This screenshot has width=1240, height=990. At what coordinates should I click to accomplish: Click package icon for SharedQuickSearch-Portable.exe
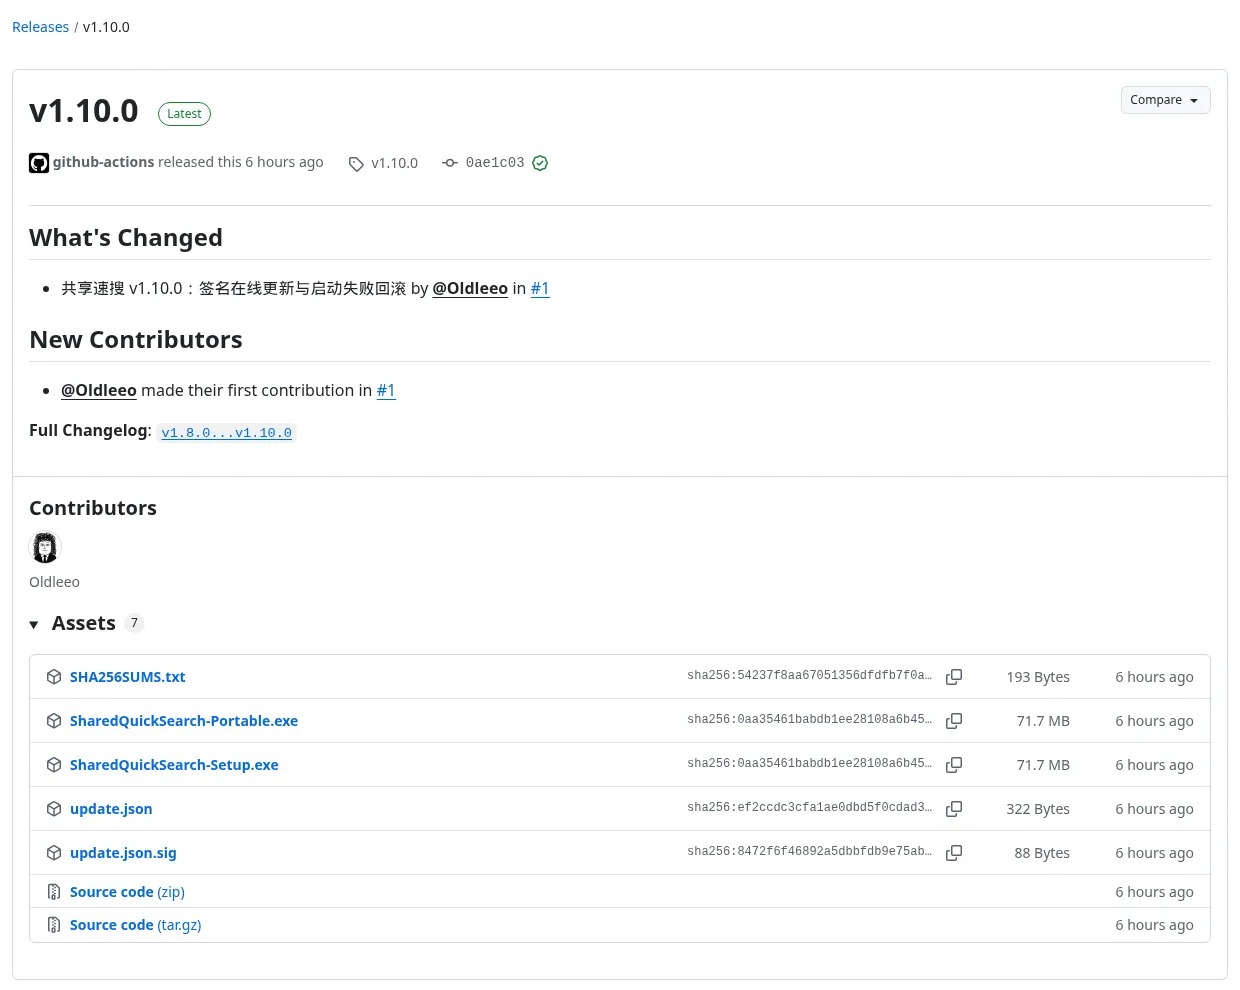click(x=54, y=721)
